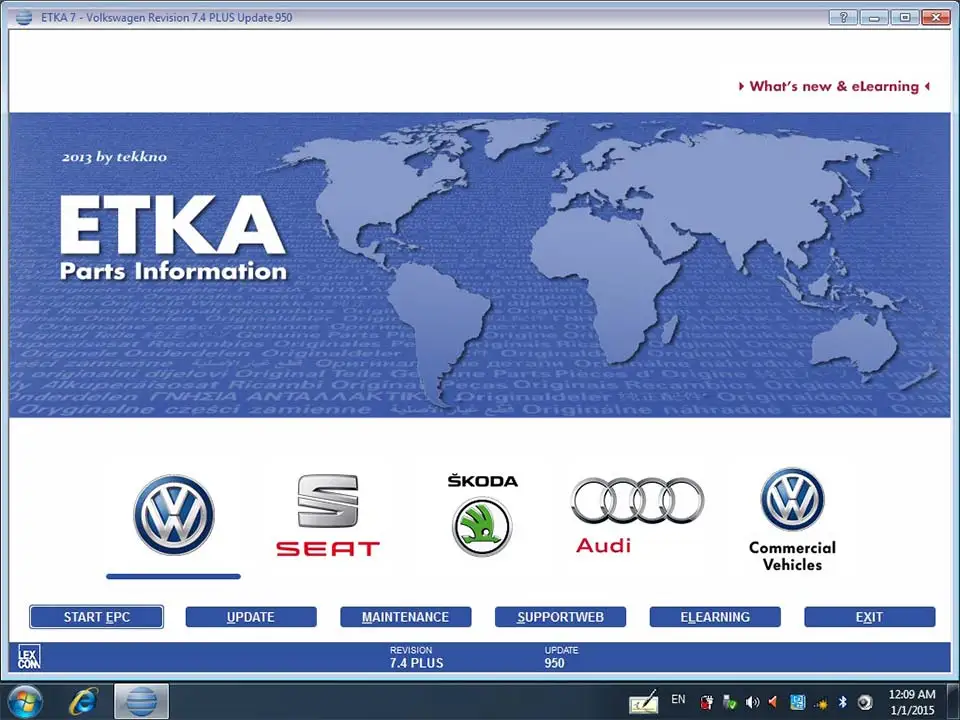The image size is (960, 720).
Task: Pick the Skoda brand logo
Action: 482,515
